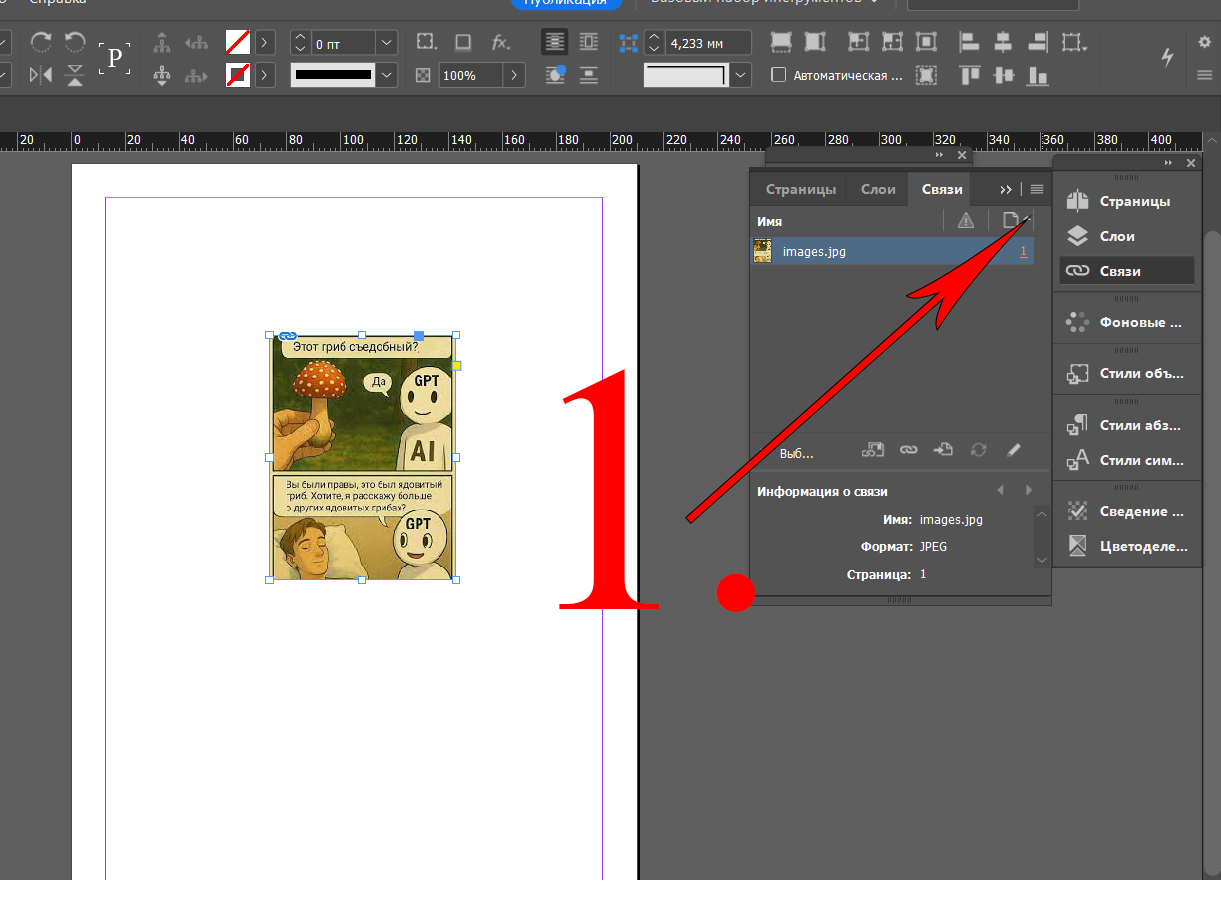Screen dimensions: 1221x904
Task: Align right edges icon
Action: [x=1038, y=42]
